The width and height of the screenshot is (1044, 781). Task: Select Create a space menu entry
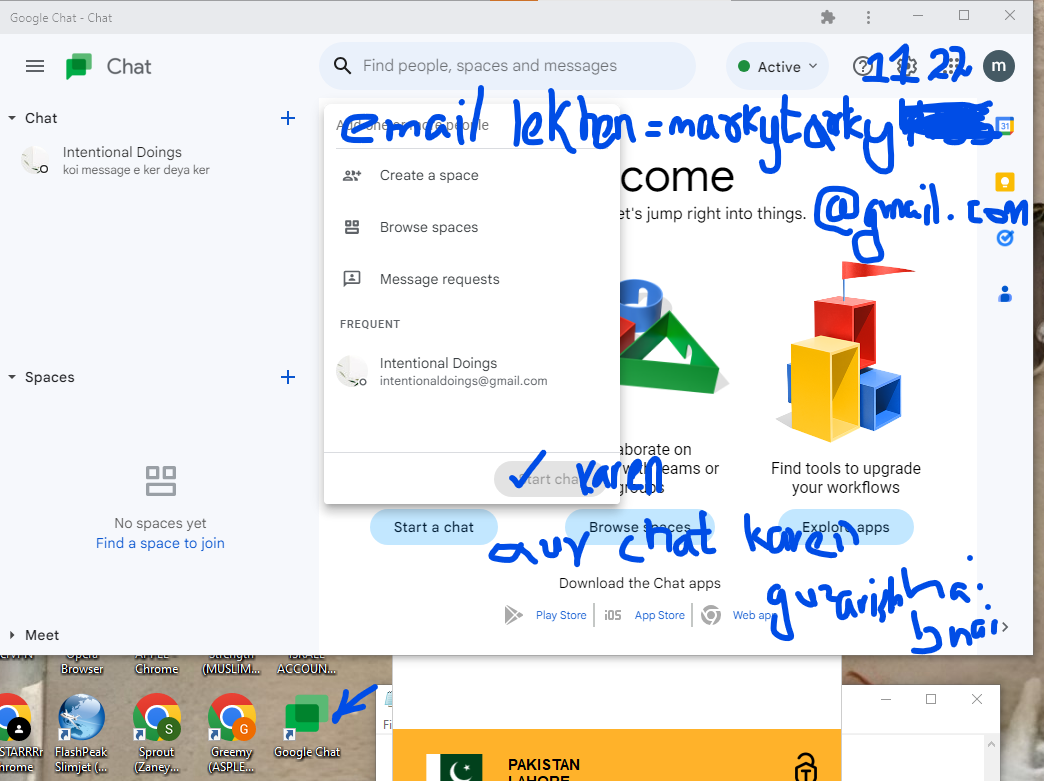tap(471, 175)
